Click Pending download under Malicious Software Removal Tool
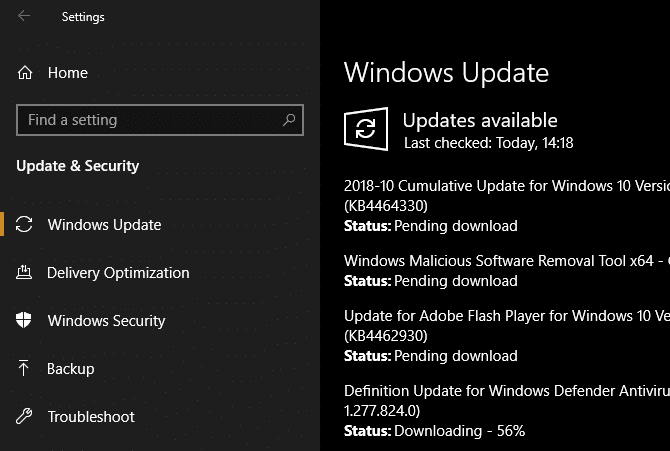 tap(455, 281)
